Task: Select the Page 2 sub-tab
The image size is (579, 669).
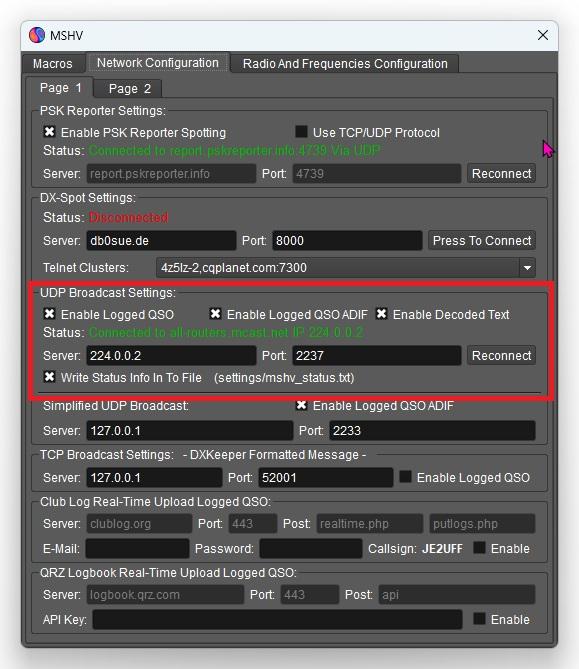Action: point(129,88)
